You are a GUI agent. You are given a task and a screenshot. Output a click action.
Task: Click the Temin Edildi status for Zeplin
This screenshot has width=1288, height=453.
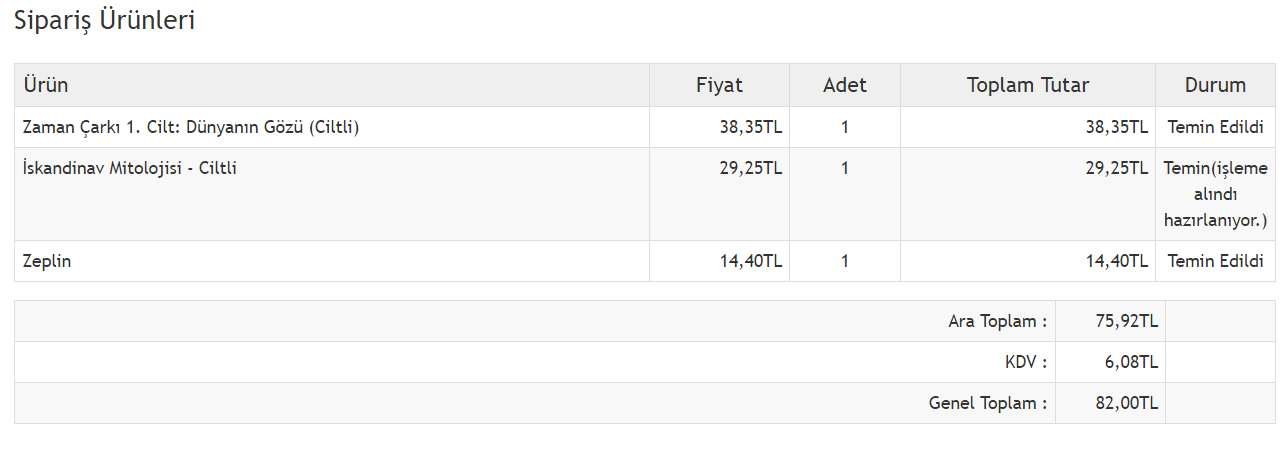(x=1215, y=261)
